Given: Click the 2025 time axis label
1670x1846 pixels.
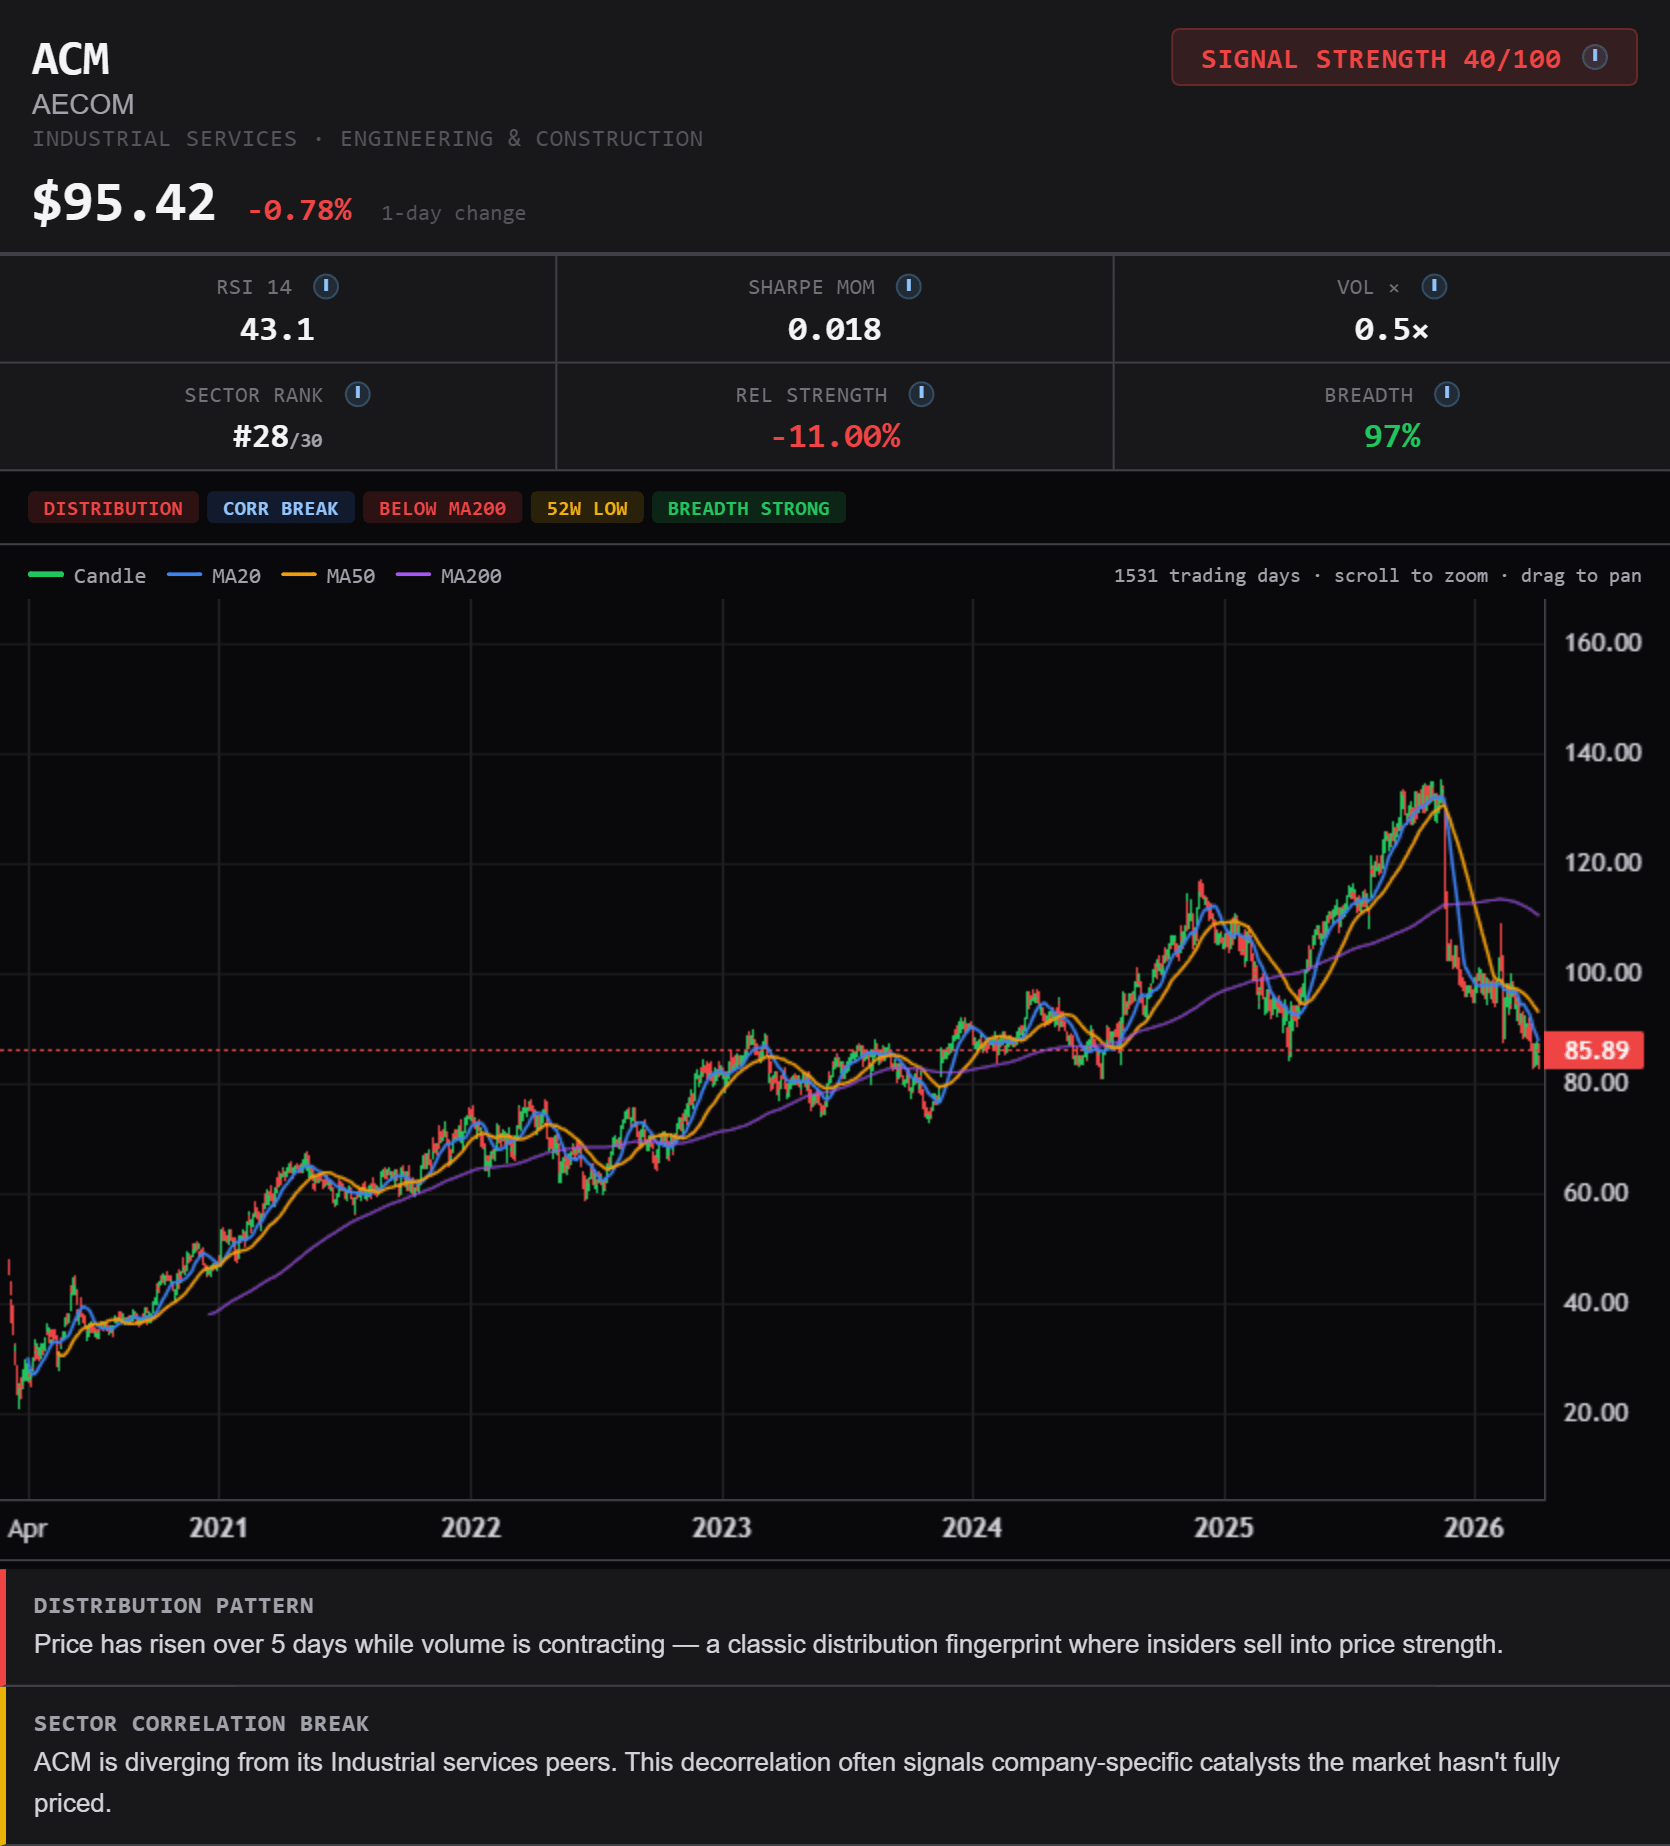Looking at the screenshot, I should [x=1224, y=1528].
